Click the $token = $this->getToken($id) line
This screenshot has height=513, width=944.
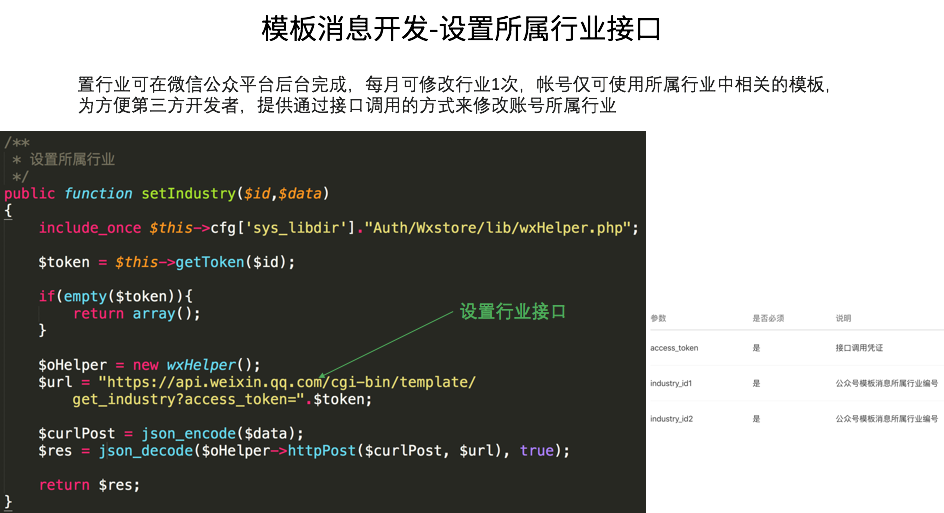point(167,263)
